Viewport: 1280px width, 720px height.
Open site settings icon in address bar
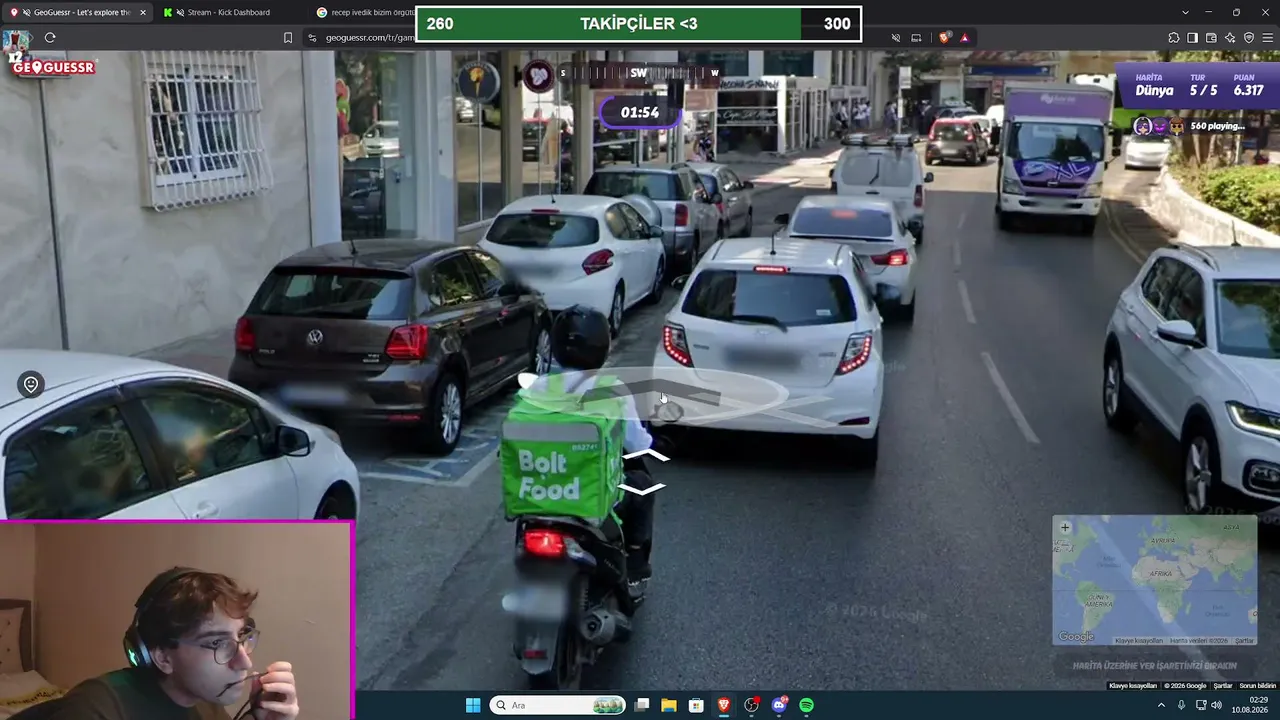point(312,38)
